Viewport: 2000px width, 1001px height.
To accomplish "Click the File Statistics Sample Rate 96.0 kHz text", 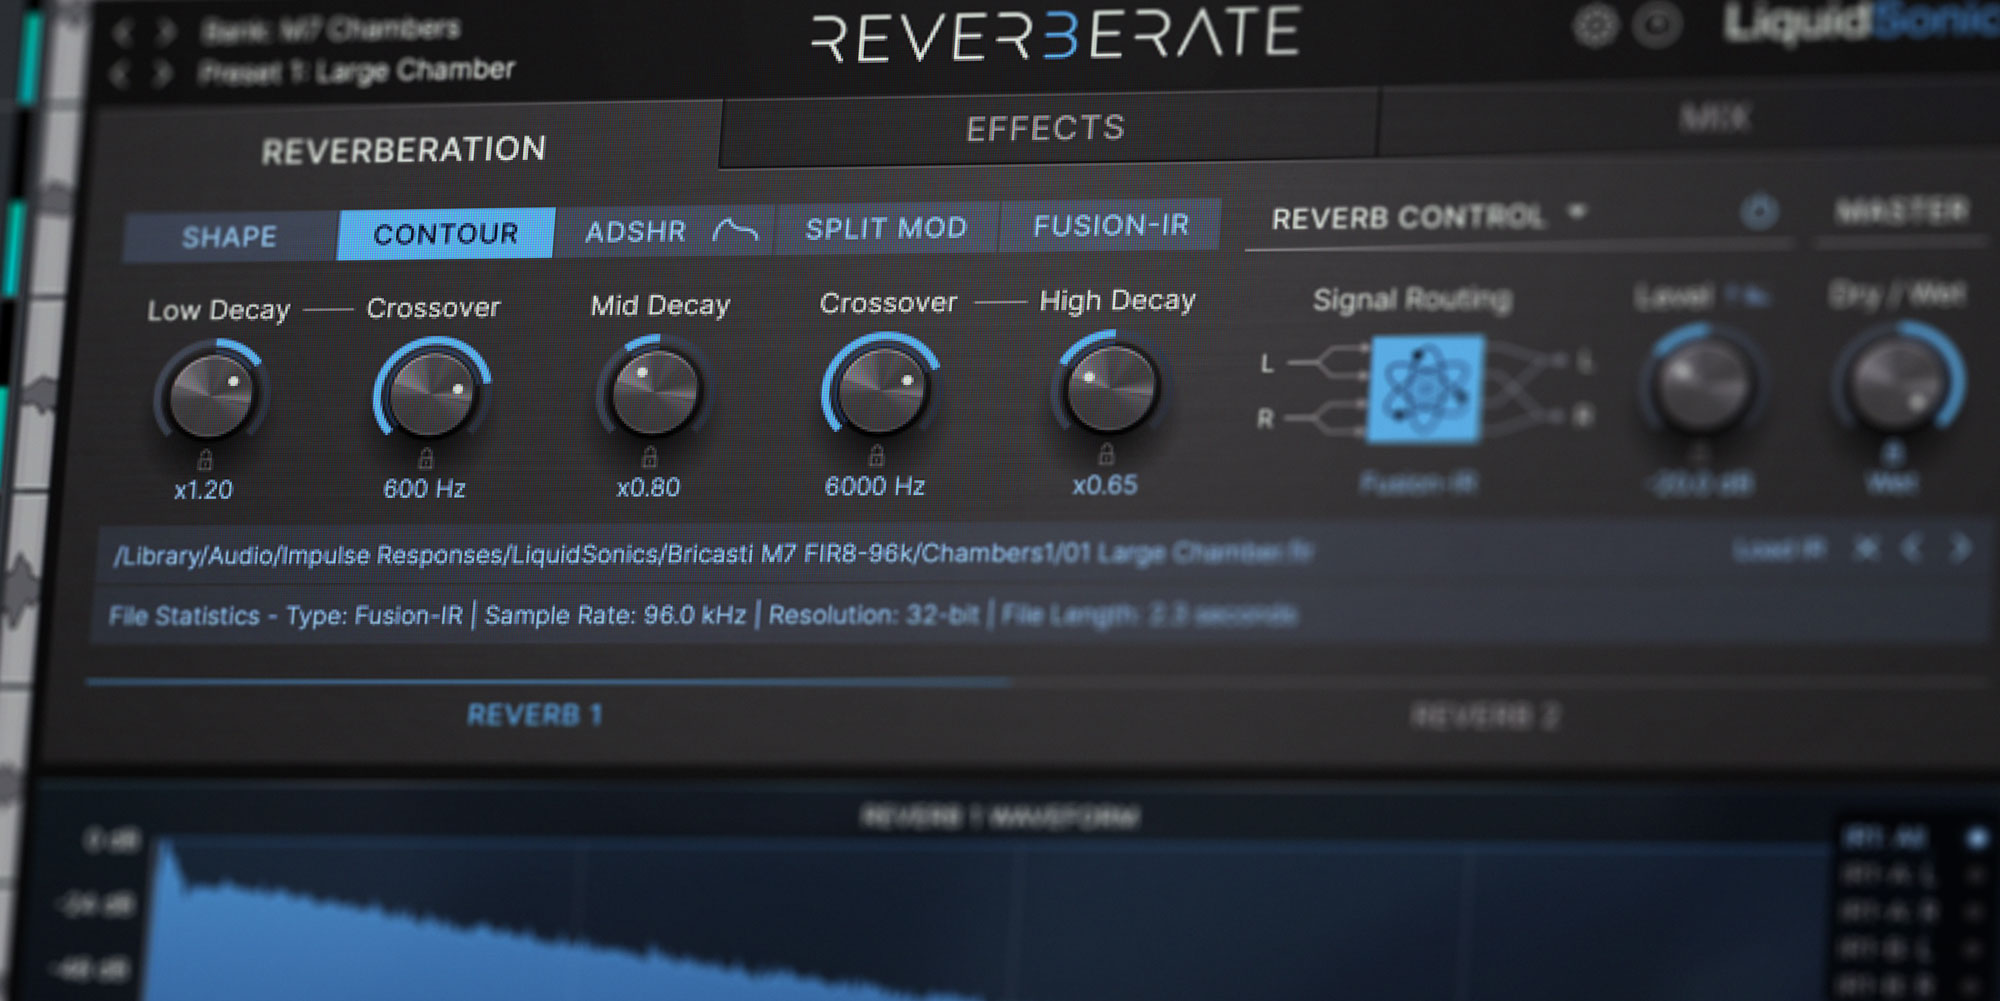I will (x=615, y=615).
